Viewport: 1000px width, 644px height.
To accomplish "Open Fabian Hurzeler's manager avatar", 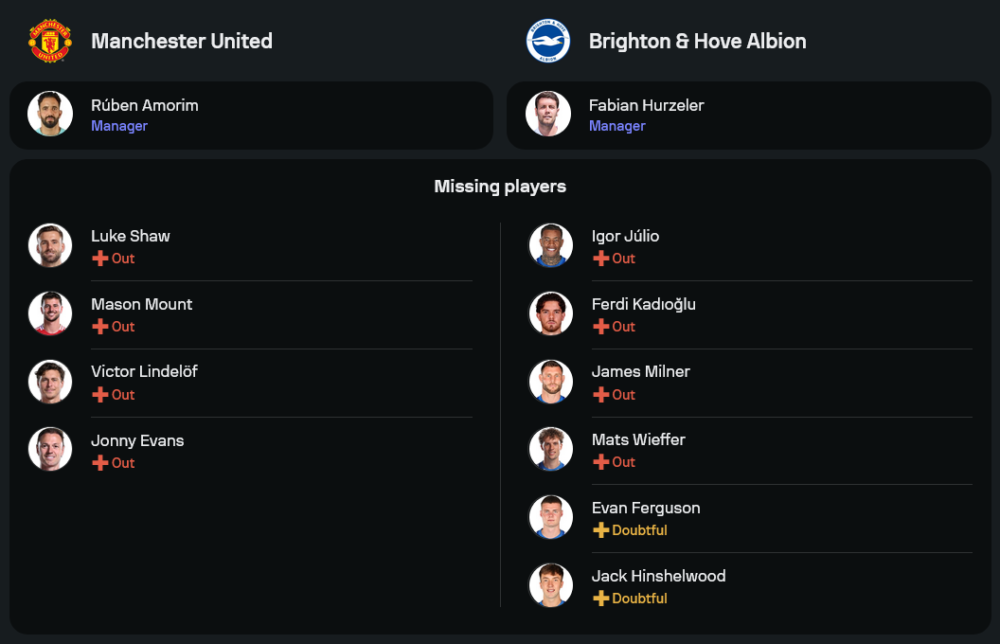I will [548, 114].
